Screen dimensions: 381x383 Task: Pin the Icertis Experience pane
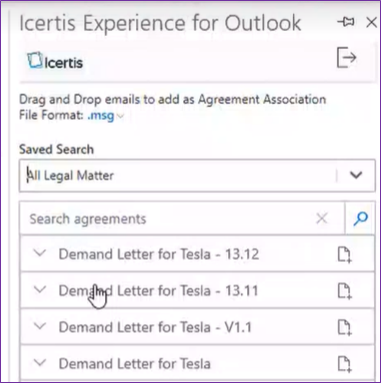pyautogui.click(x=346, y=22)
